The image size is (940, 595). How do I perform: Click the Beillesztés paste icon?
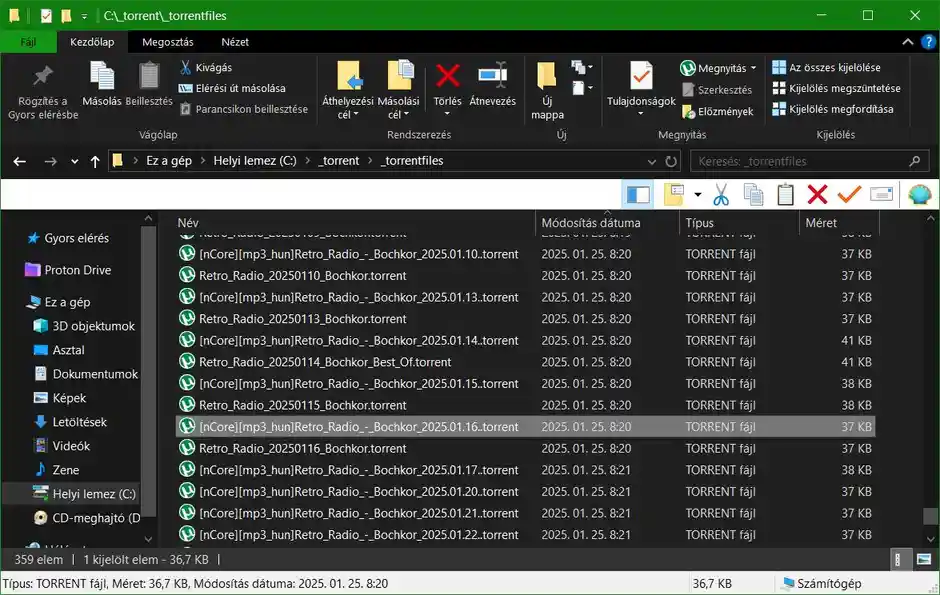click(x=149, y=76)
